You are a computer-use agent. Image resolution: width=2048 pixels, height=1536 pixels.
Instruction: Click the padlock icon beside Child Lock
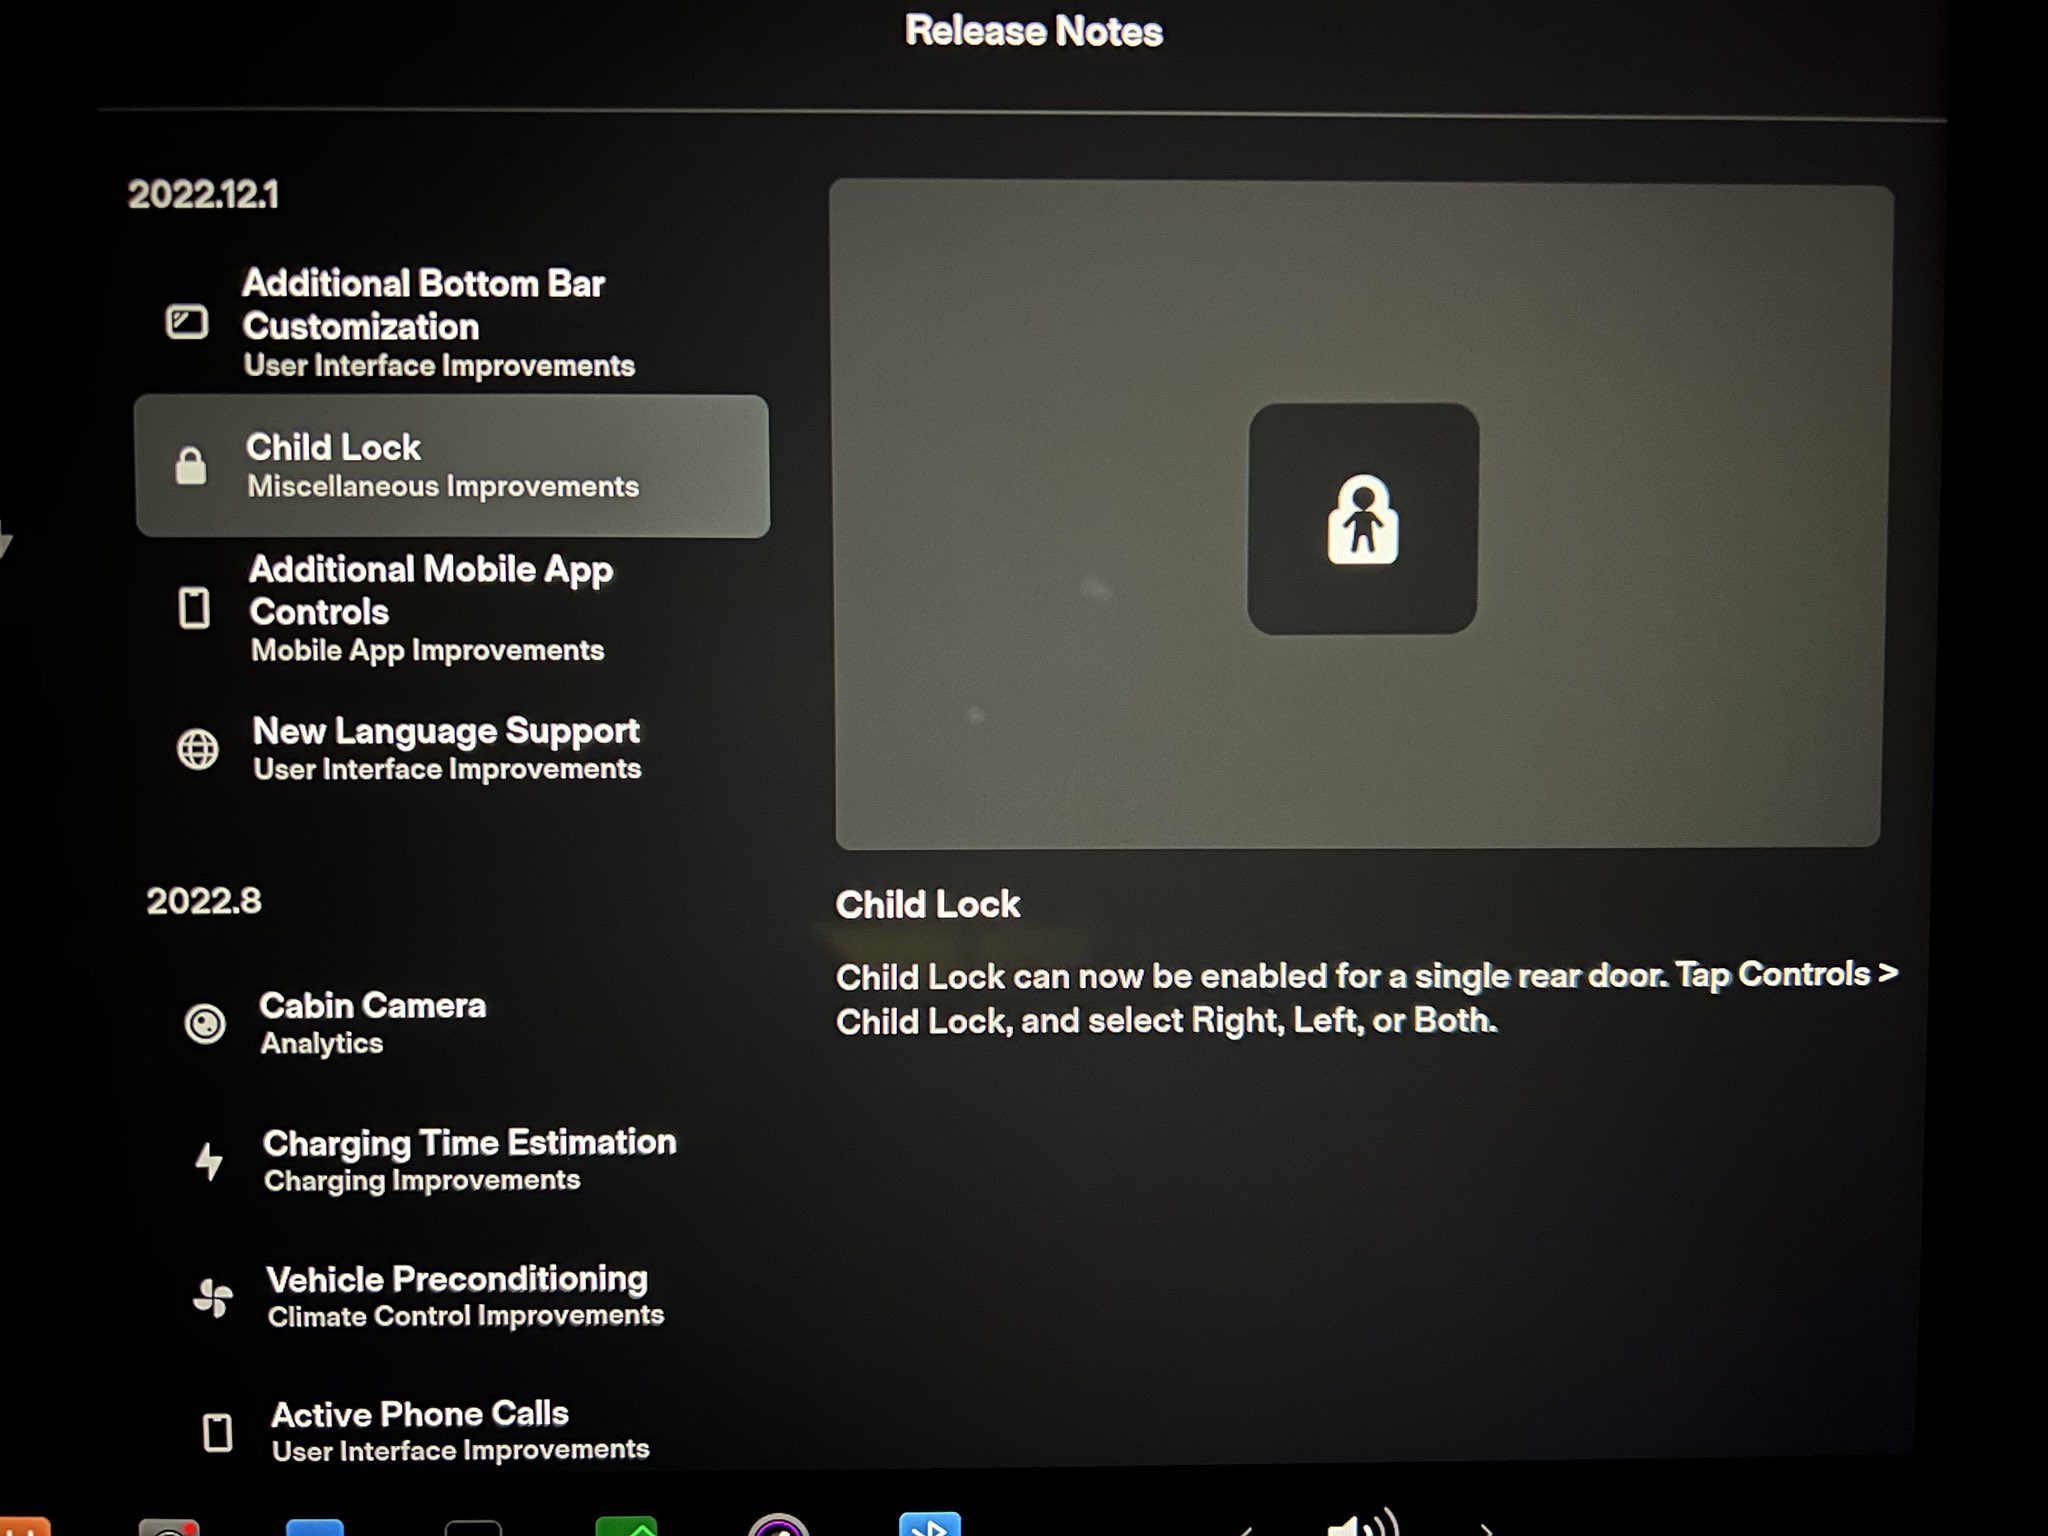click(x=190, y=466)
